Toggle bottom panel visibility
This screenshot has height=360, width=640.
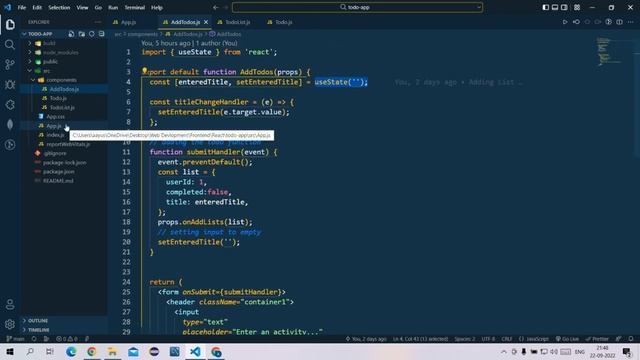click(x=555, y=7)
